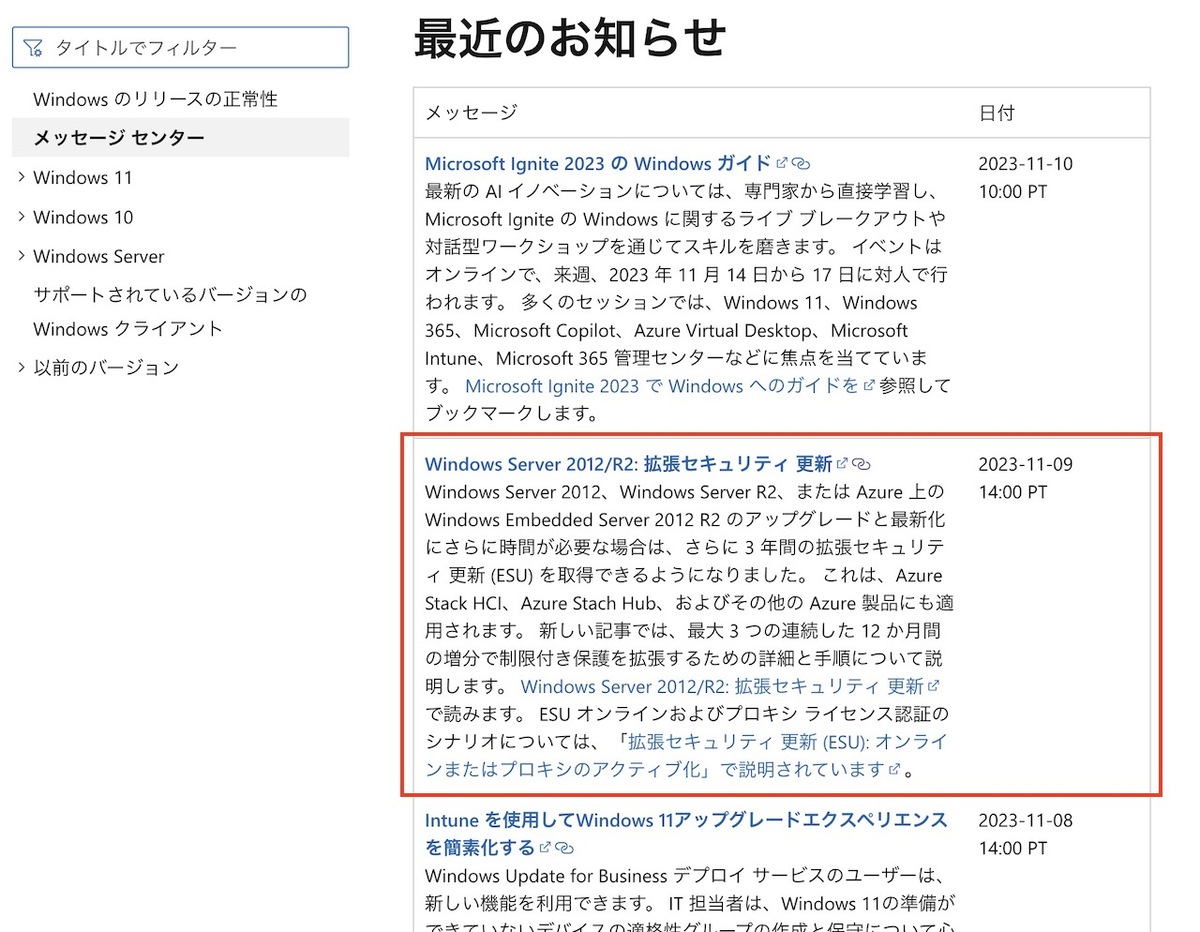Viewport: 1200px width, 932px height.
Task: Click external-link icon after を簡素化する heading
Action: [x=545, y=847]
